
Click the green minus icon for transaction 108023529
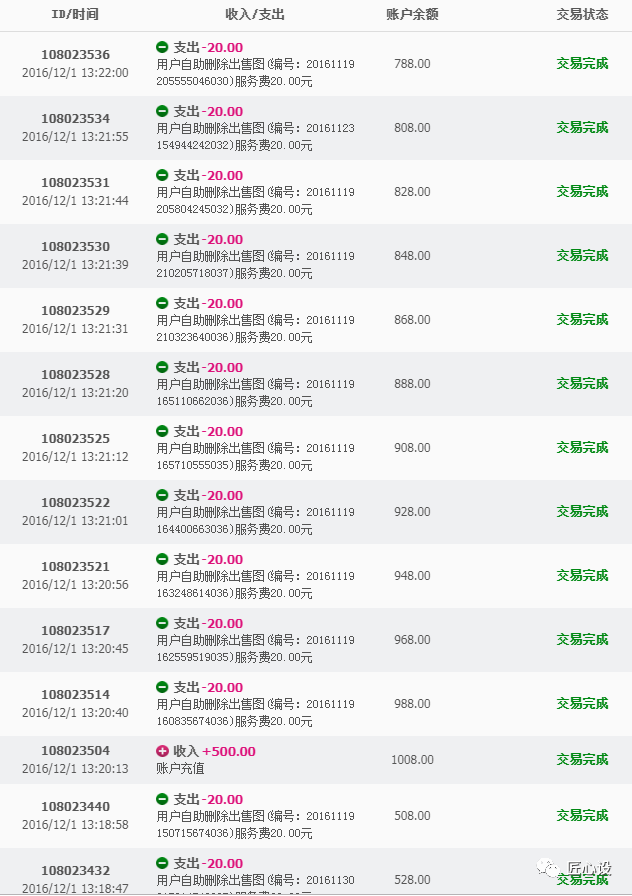pyautogui.click(x=163, y=303)
